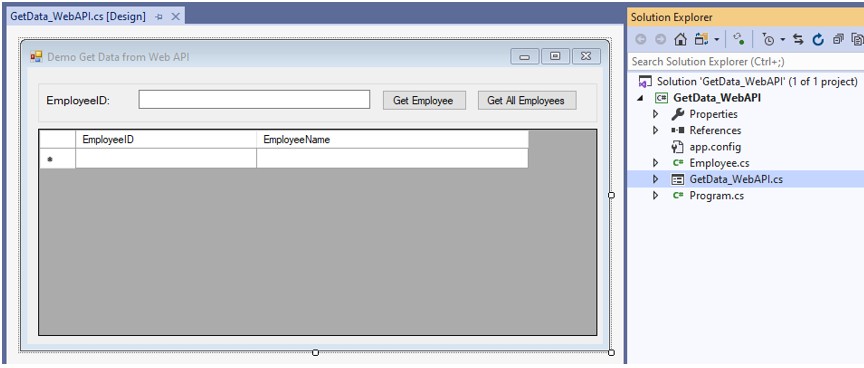This screenshot has height=368, width=864.
Task: Click Sync with Active Document arrows icon
Action: [798, 39]
